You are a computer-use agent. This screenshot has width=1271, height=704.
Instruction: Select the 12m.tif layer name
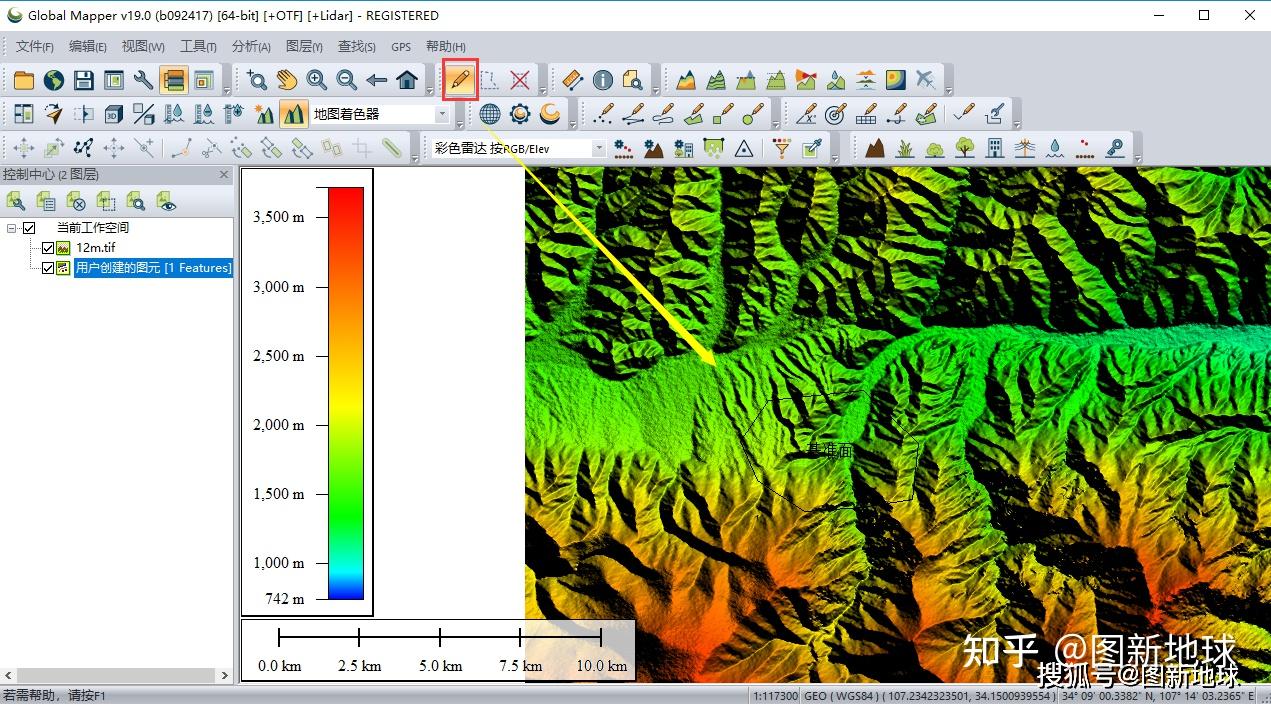pyautogui.click(x=96, y=248)
